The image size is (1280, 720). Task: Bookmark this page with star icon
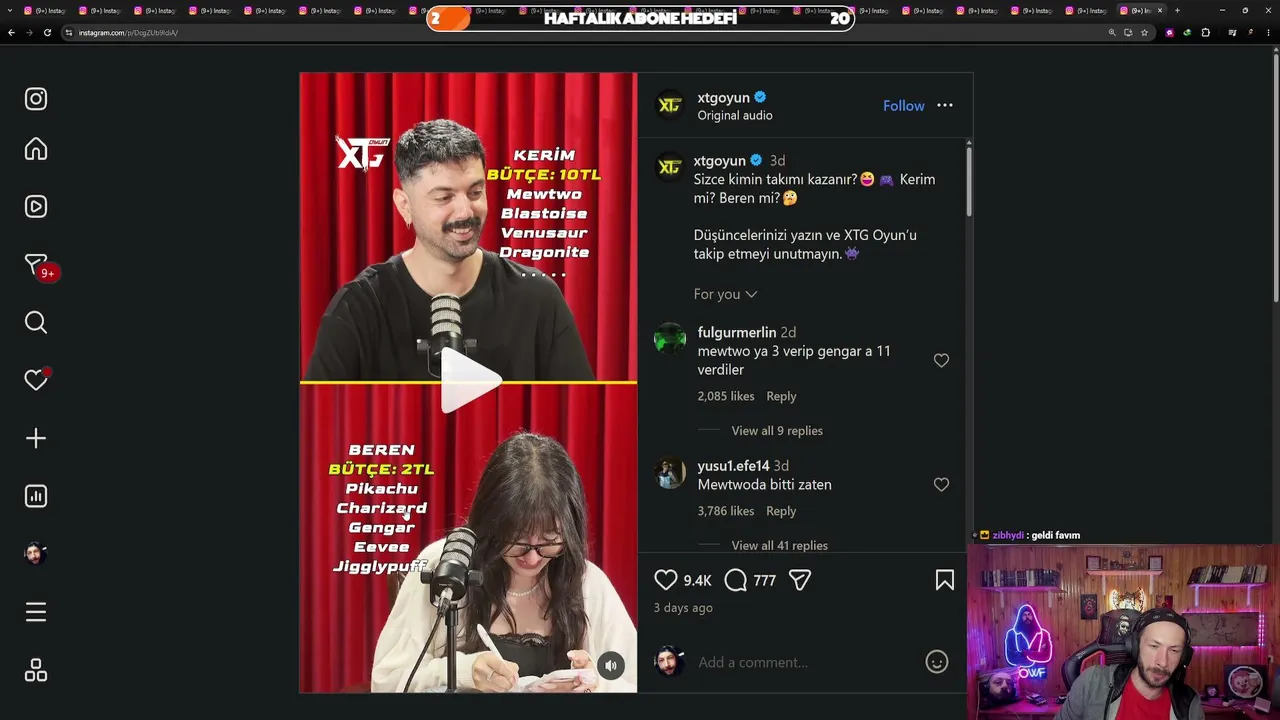tap(1145, 33)
